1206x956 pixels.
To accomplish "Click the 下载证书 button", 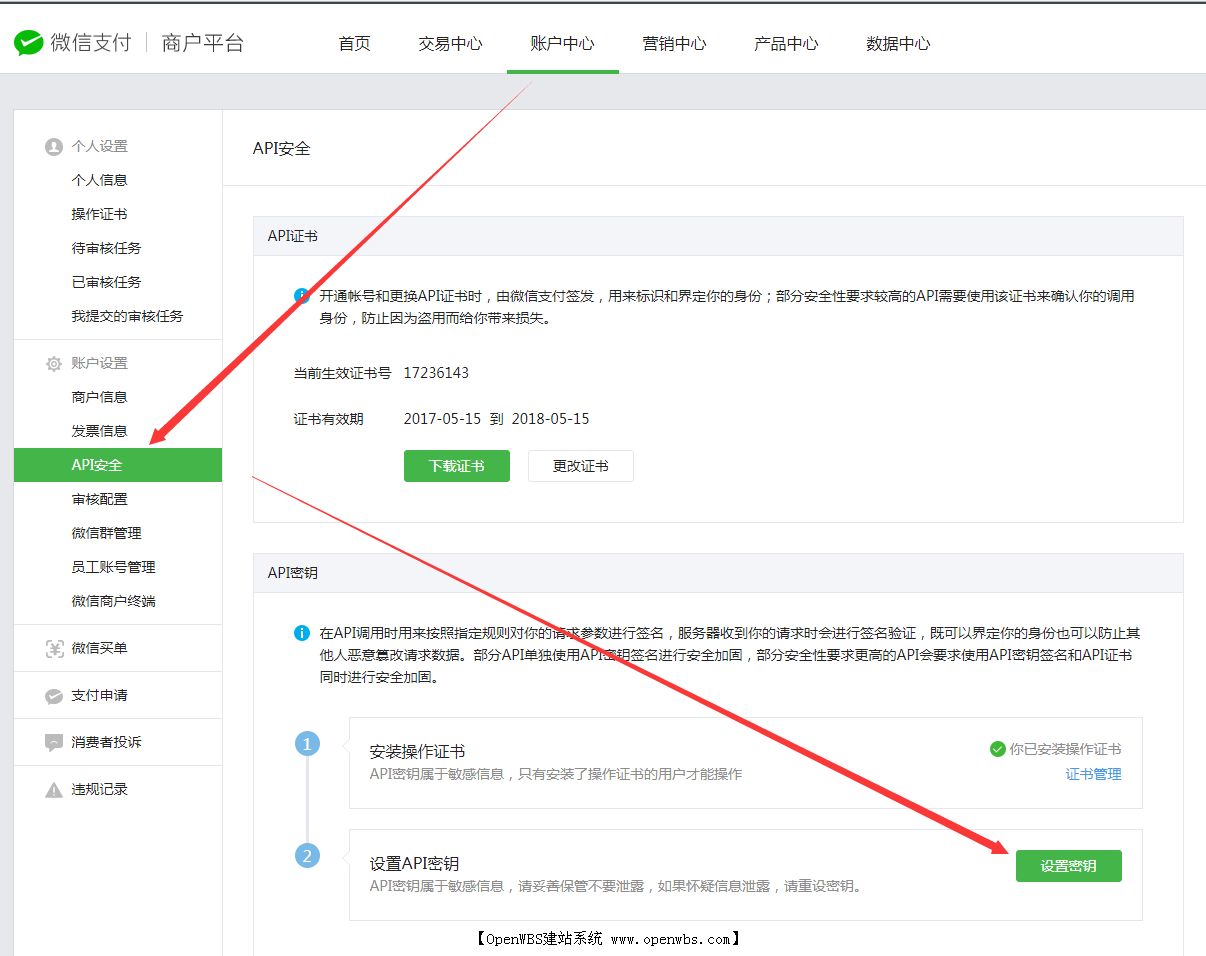I will (456, 466).
